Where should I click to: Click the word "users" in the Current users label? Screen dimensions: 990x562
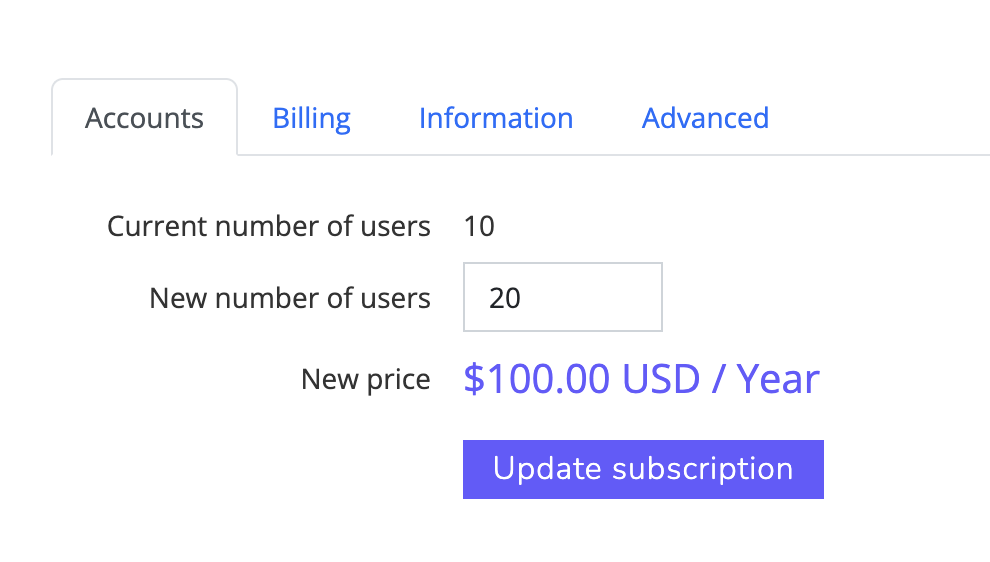point(391,227)
